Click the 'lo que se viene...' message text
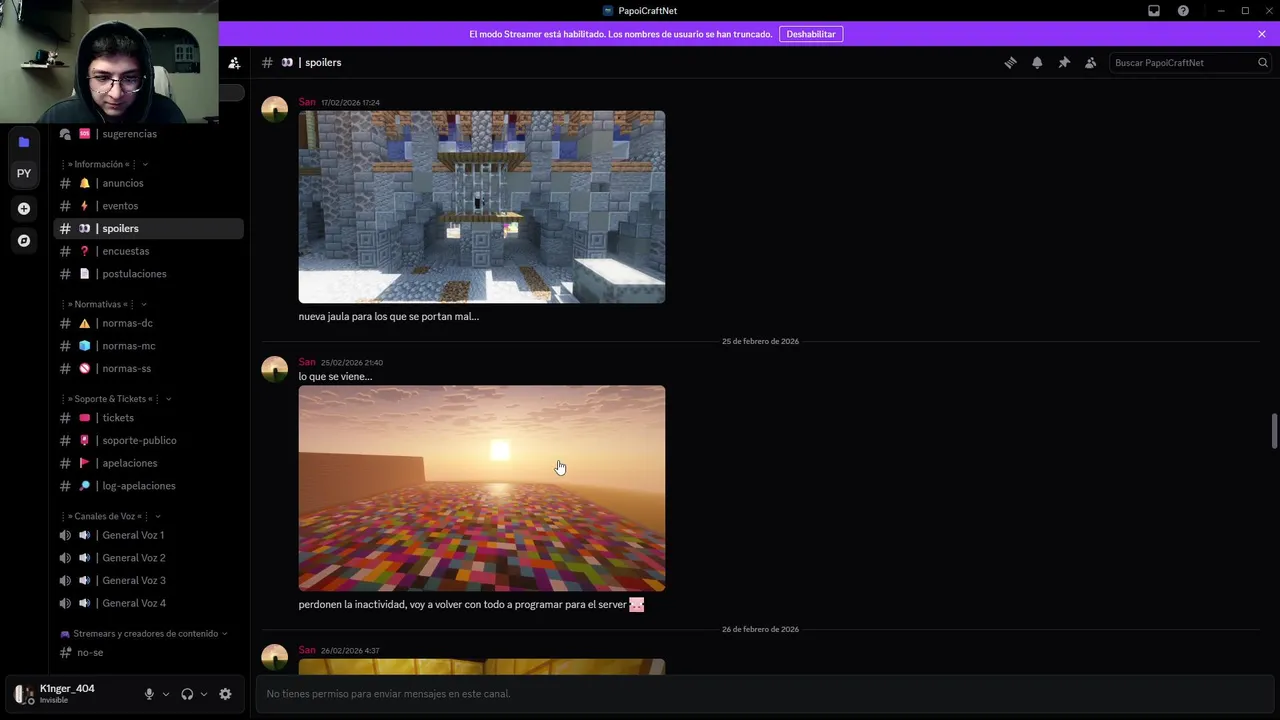Image resolution: width=1280 pixels, height=720 pixels. pyautogui.click(x=335, y=377)
